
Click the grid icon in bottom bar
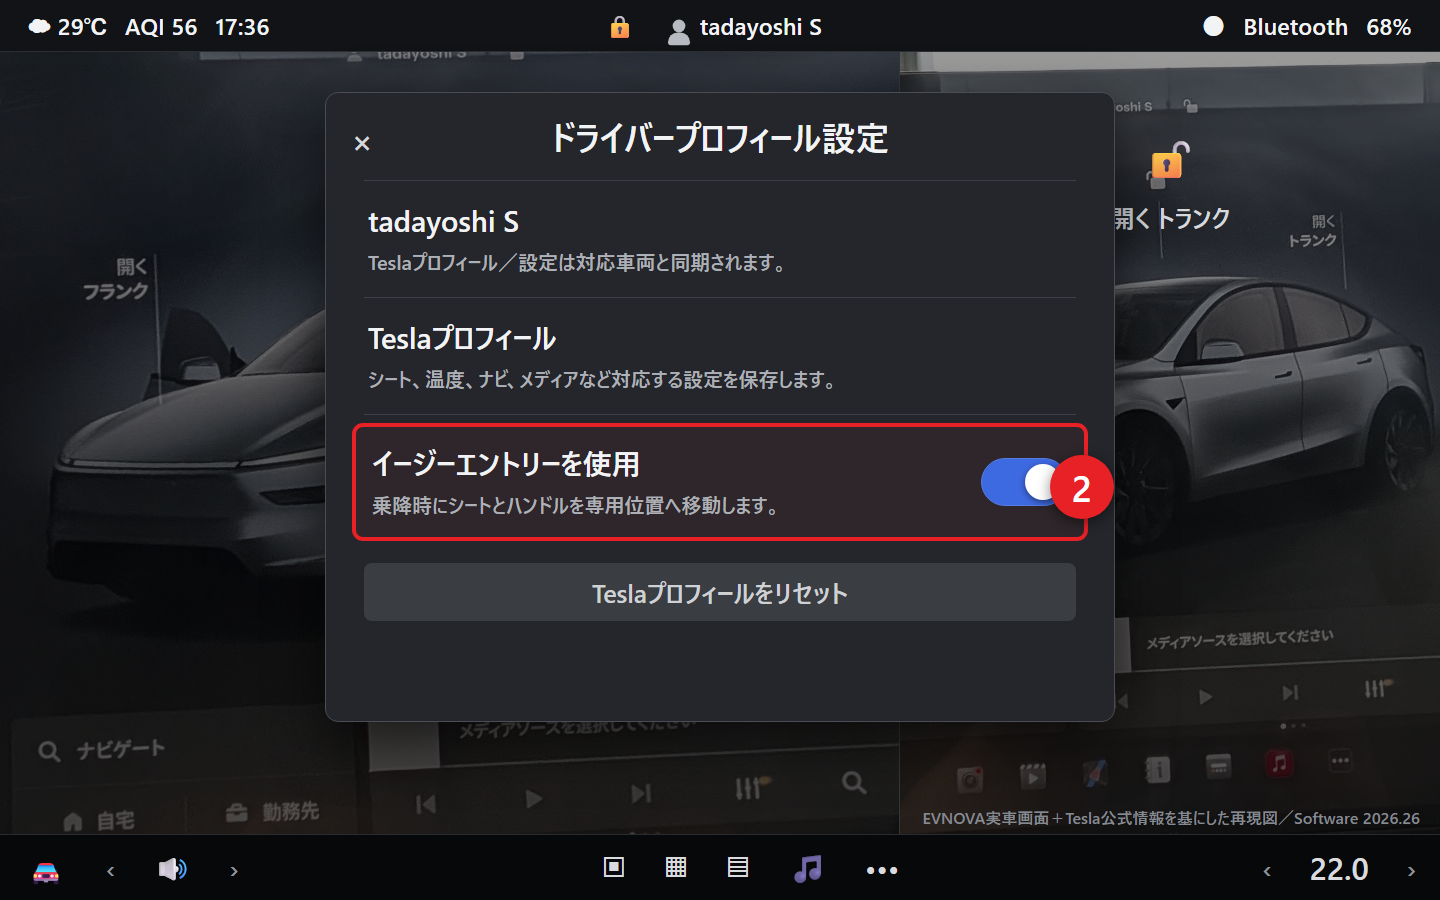coord(676,867)
